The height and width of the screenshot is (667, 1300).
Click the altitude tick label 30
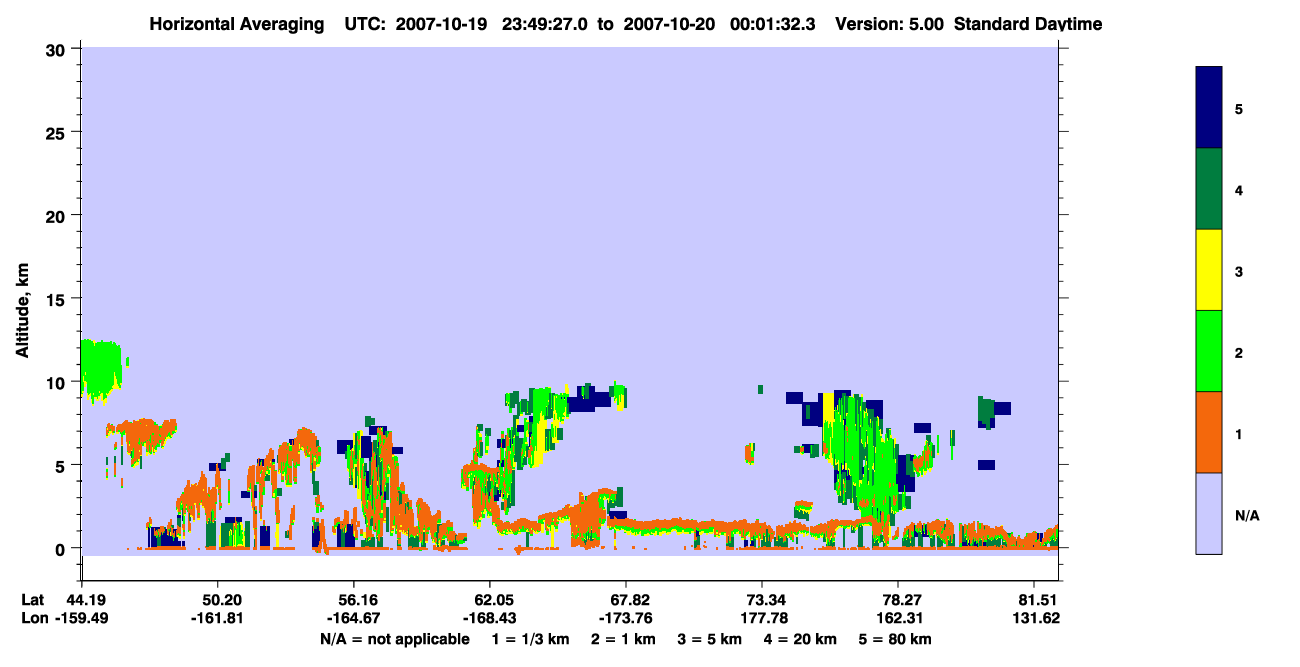(x=56, y=50)
